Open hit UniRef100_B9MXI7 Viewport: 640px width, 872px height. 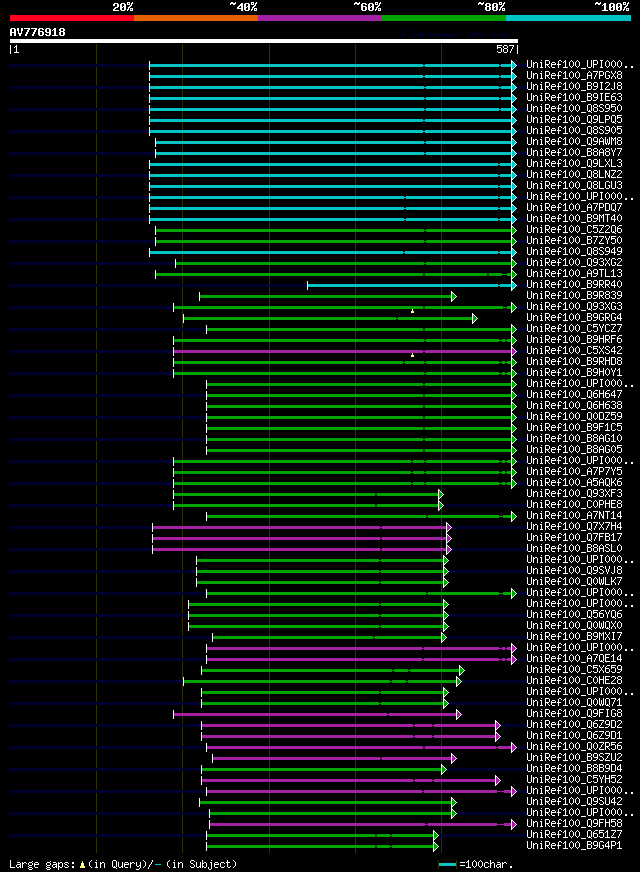(574, 636)
